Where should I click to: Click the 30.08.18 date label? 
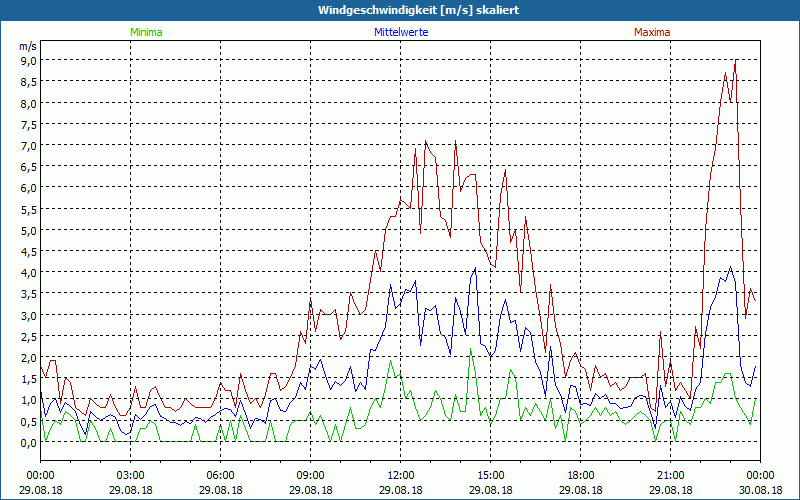point(761,490)
